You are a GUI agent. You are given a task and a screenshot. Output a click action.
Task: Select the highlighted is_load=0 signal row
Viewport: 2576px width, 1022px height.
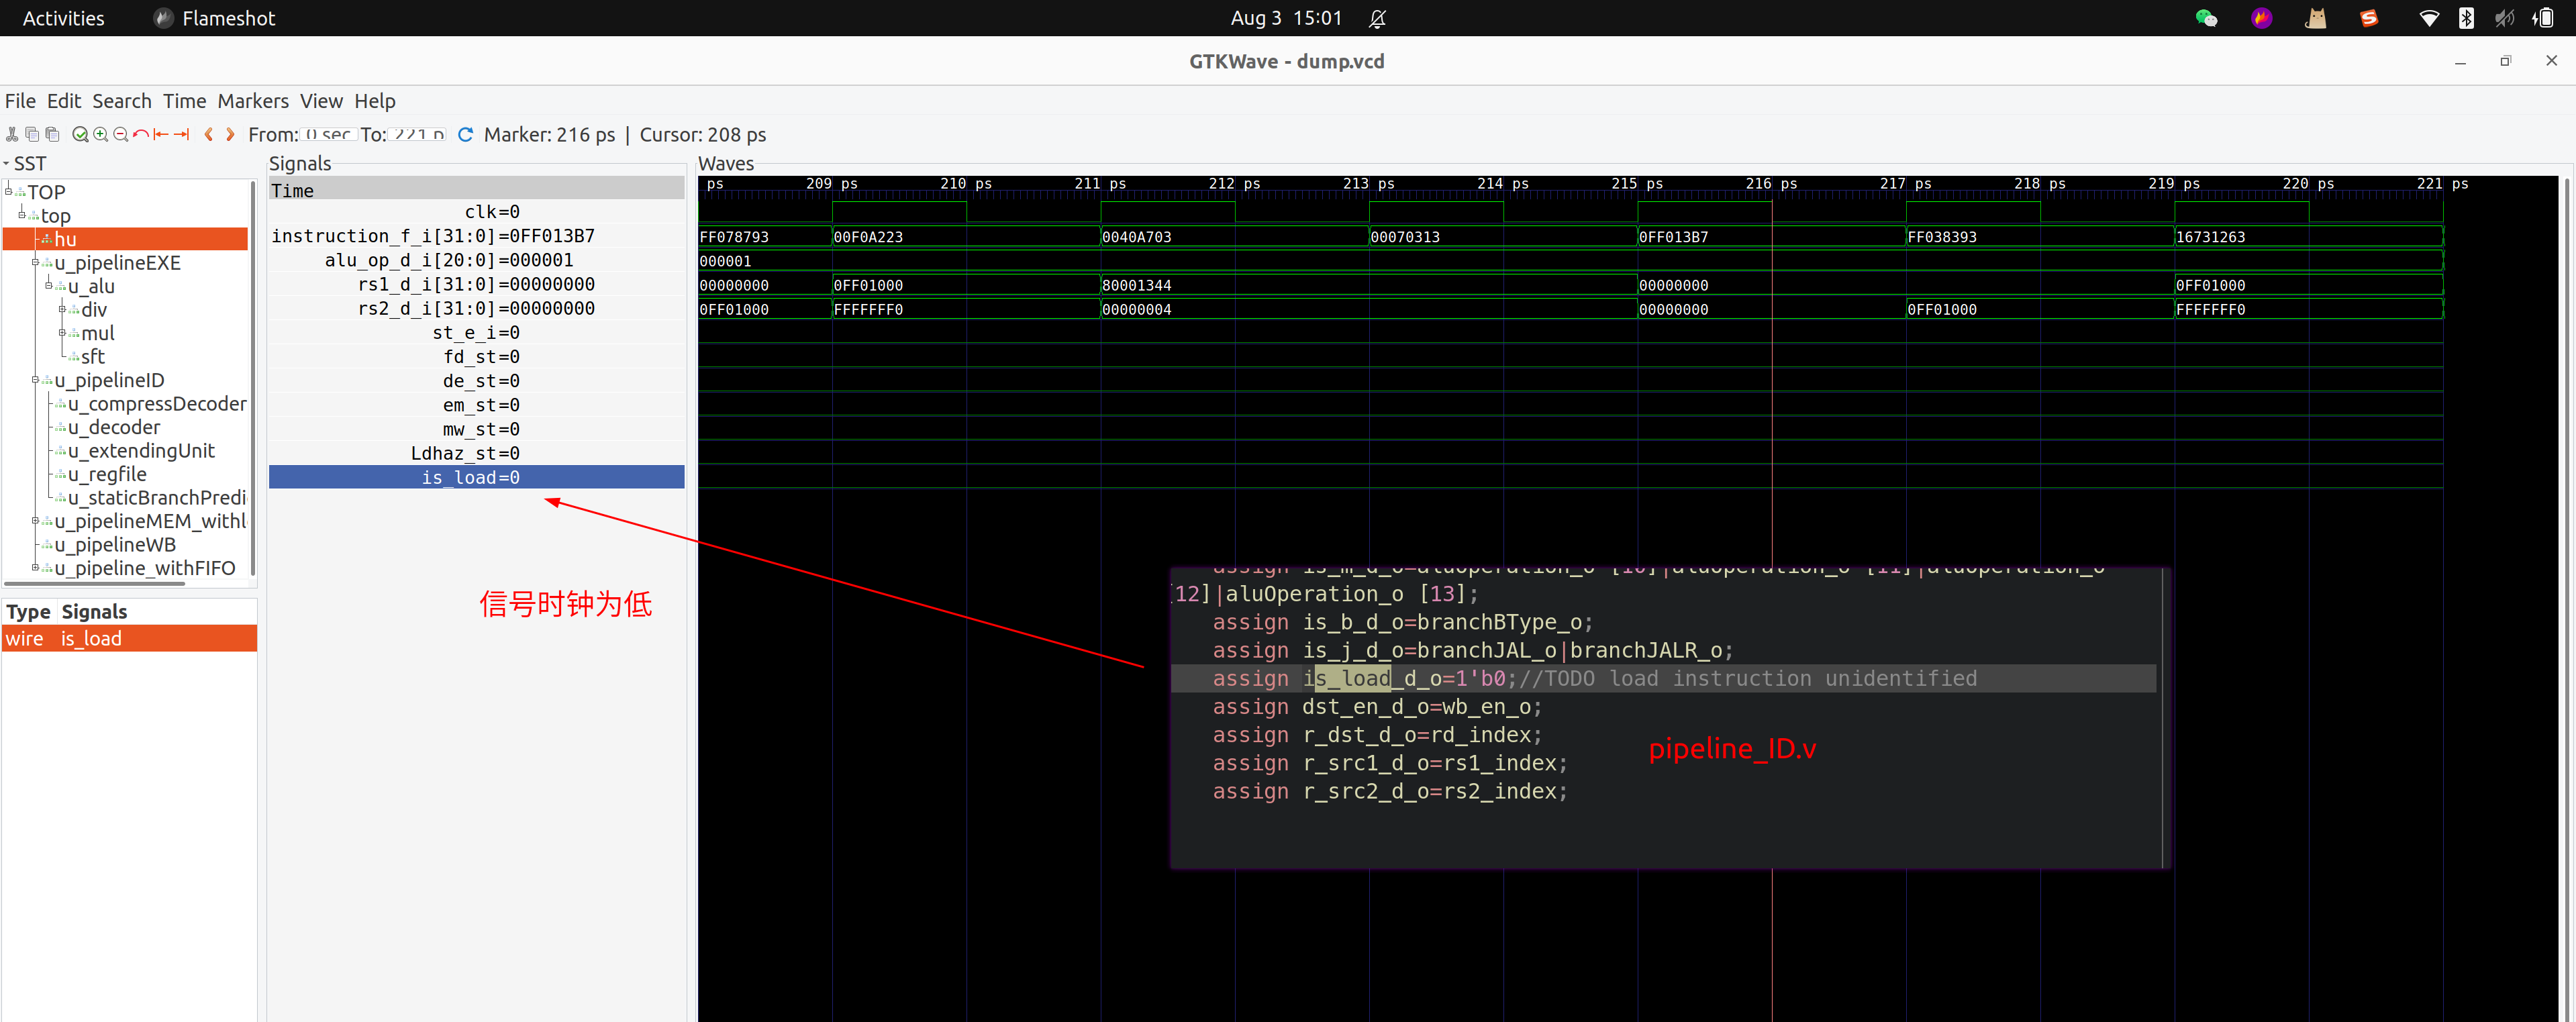[x=477, y=477]
